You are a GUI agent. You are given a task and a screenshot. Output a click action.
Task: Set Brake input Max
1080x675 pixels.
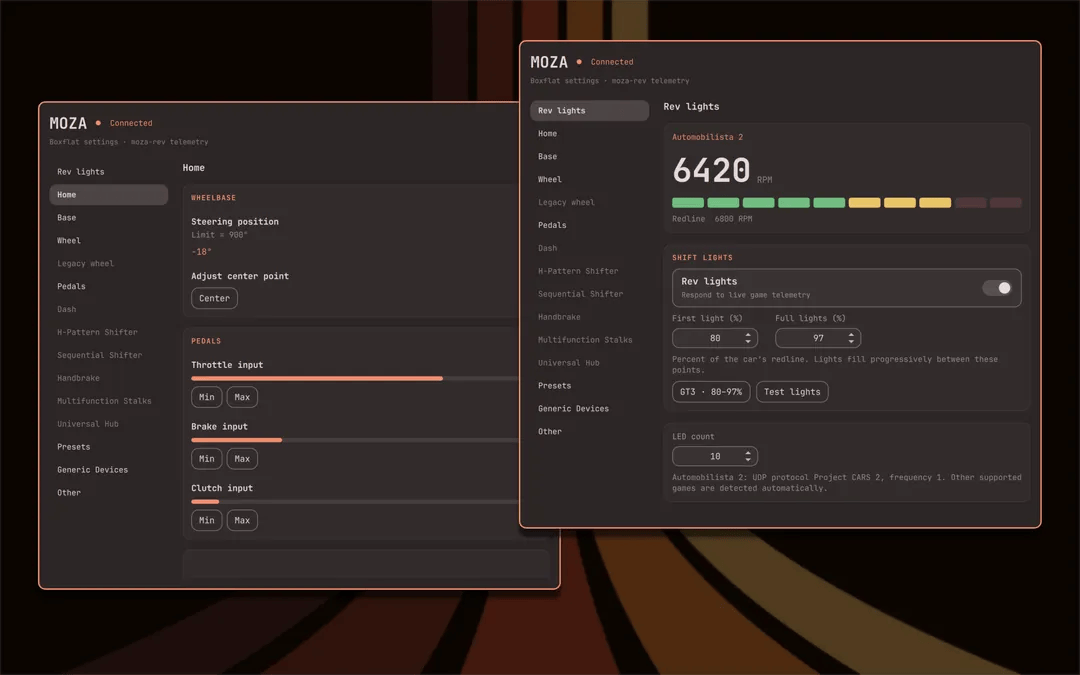point(242,459)
